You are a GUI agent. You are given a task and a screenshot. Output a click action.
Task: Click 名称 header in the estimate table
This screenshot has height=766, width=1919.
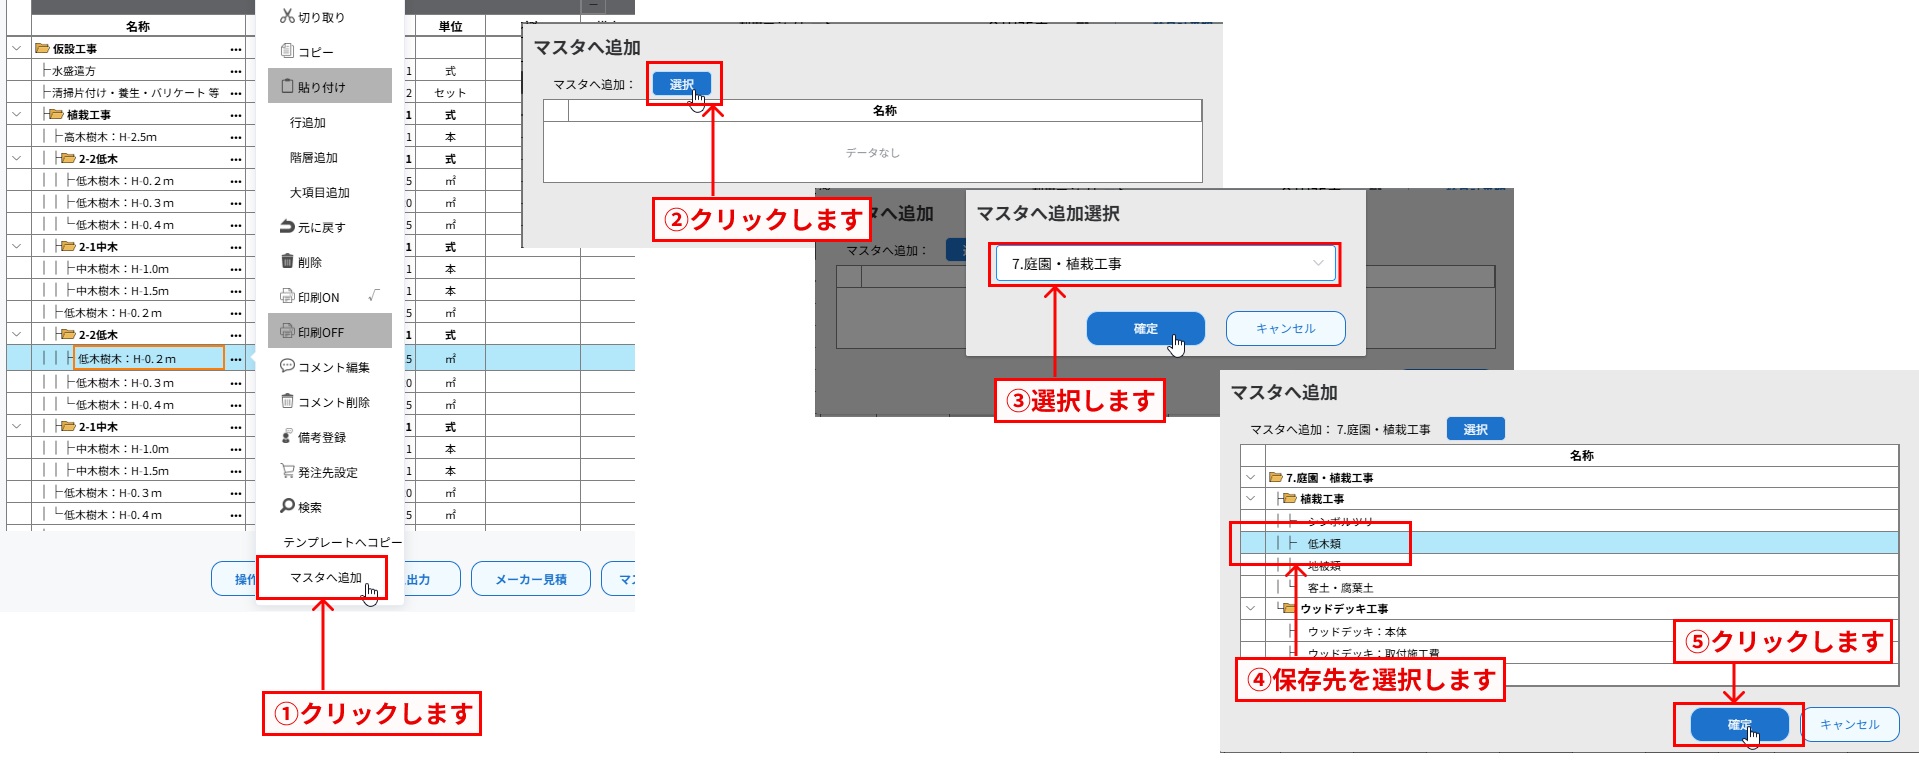coord(138,27)
